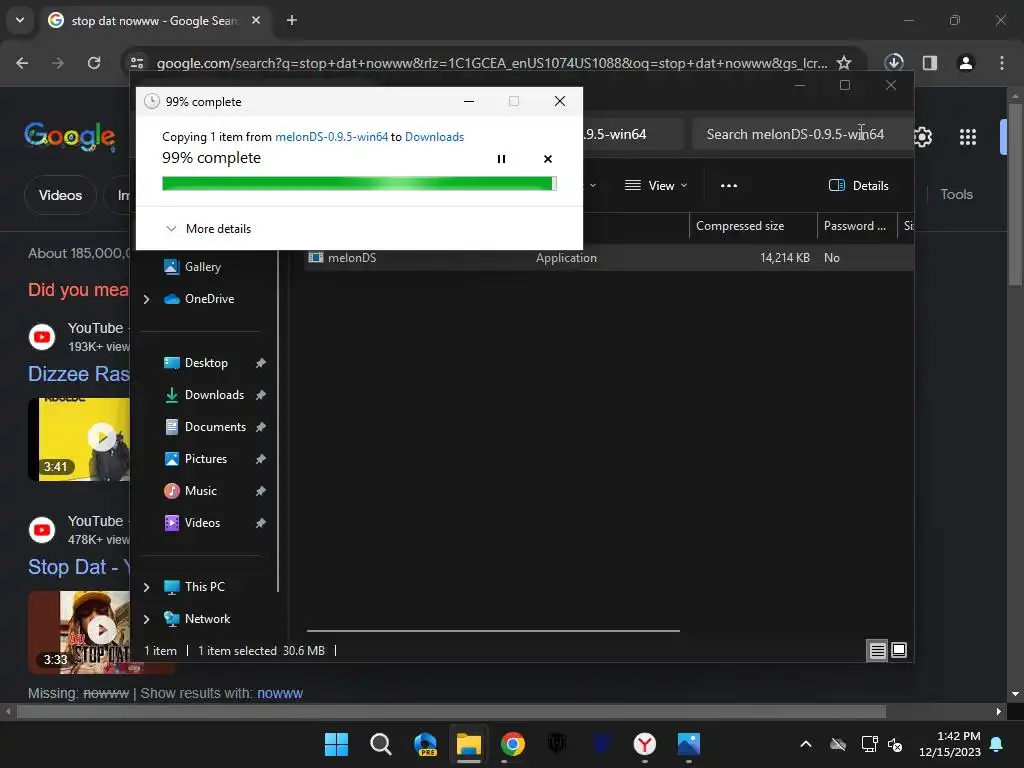Select the Videos filter on Google
The width and height of the screenshot is (1024, 768).
point(60,195)
